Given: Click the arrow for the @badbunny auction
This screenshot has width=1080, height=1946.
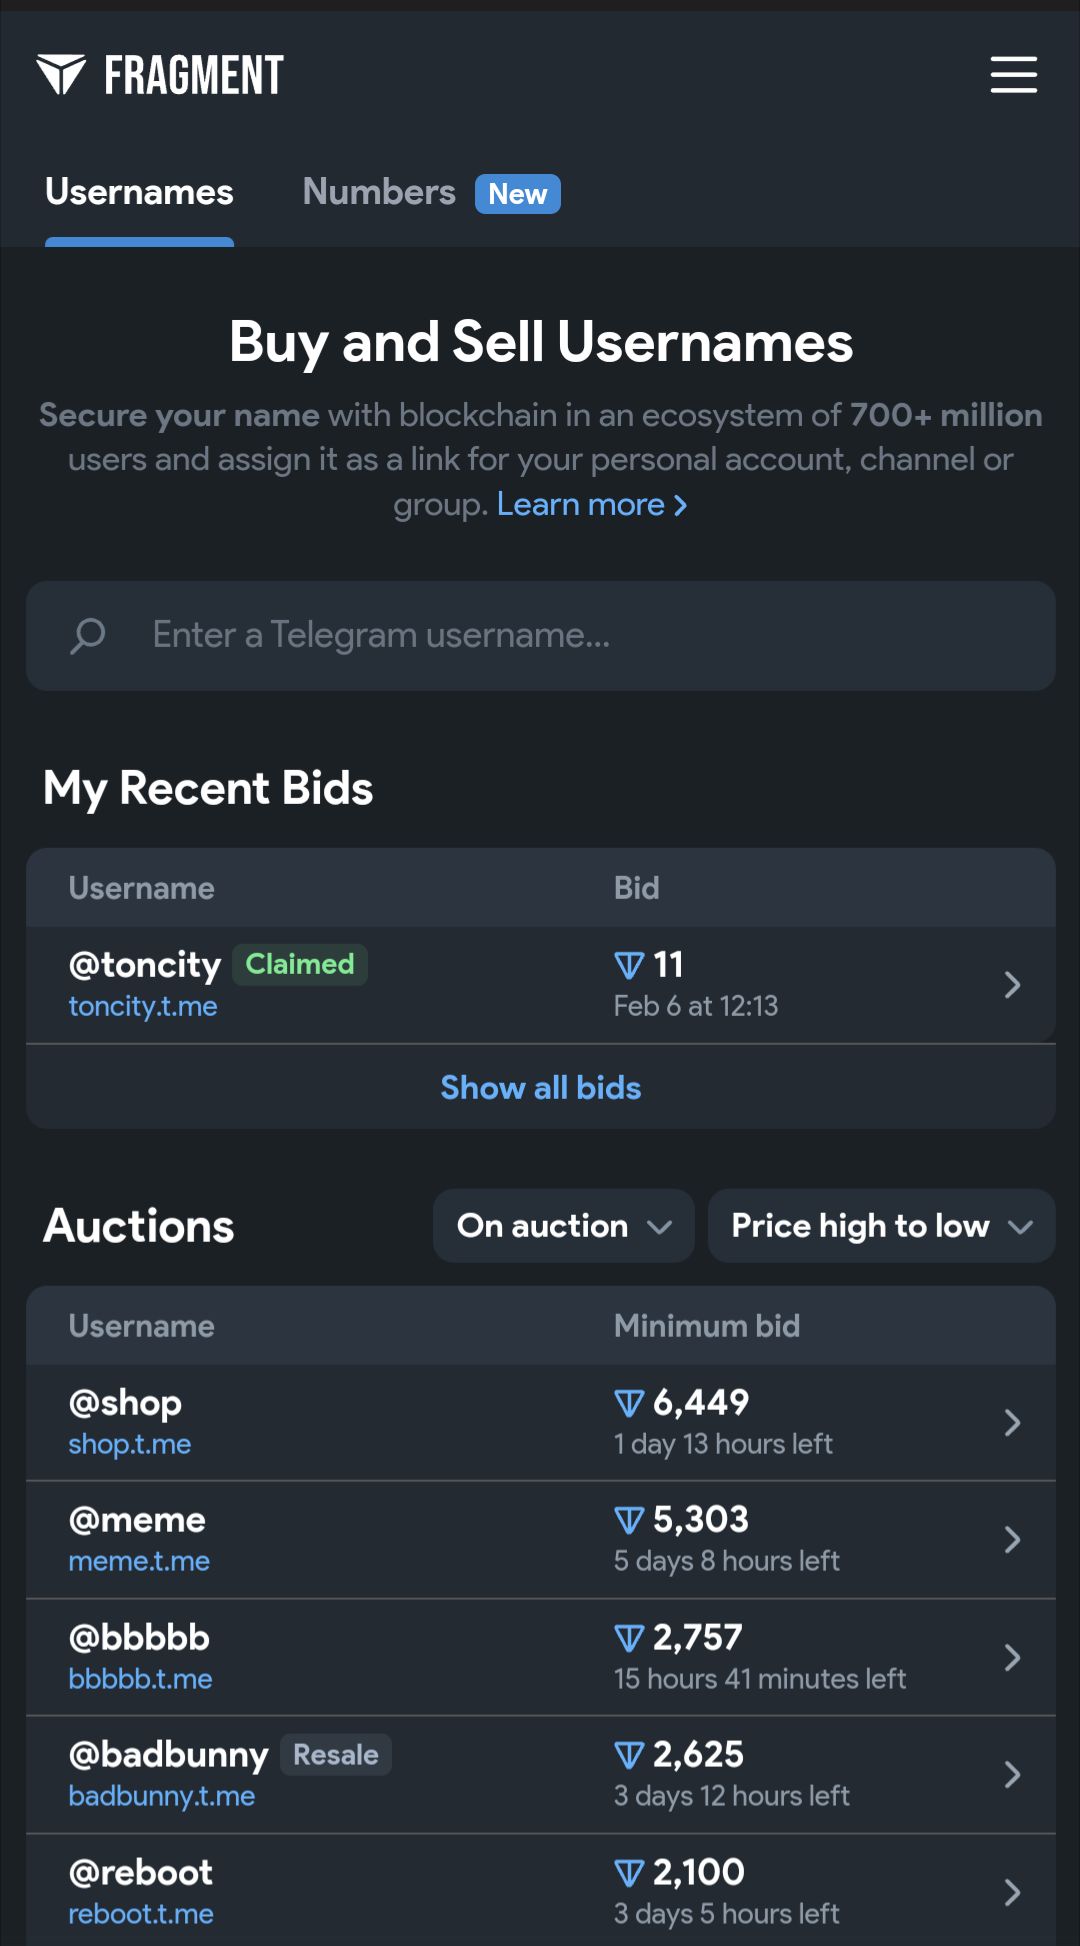Looking at the screenshot, I should [1012, 1775].
